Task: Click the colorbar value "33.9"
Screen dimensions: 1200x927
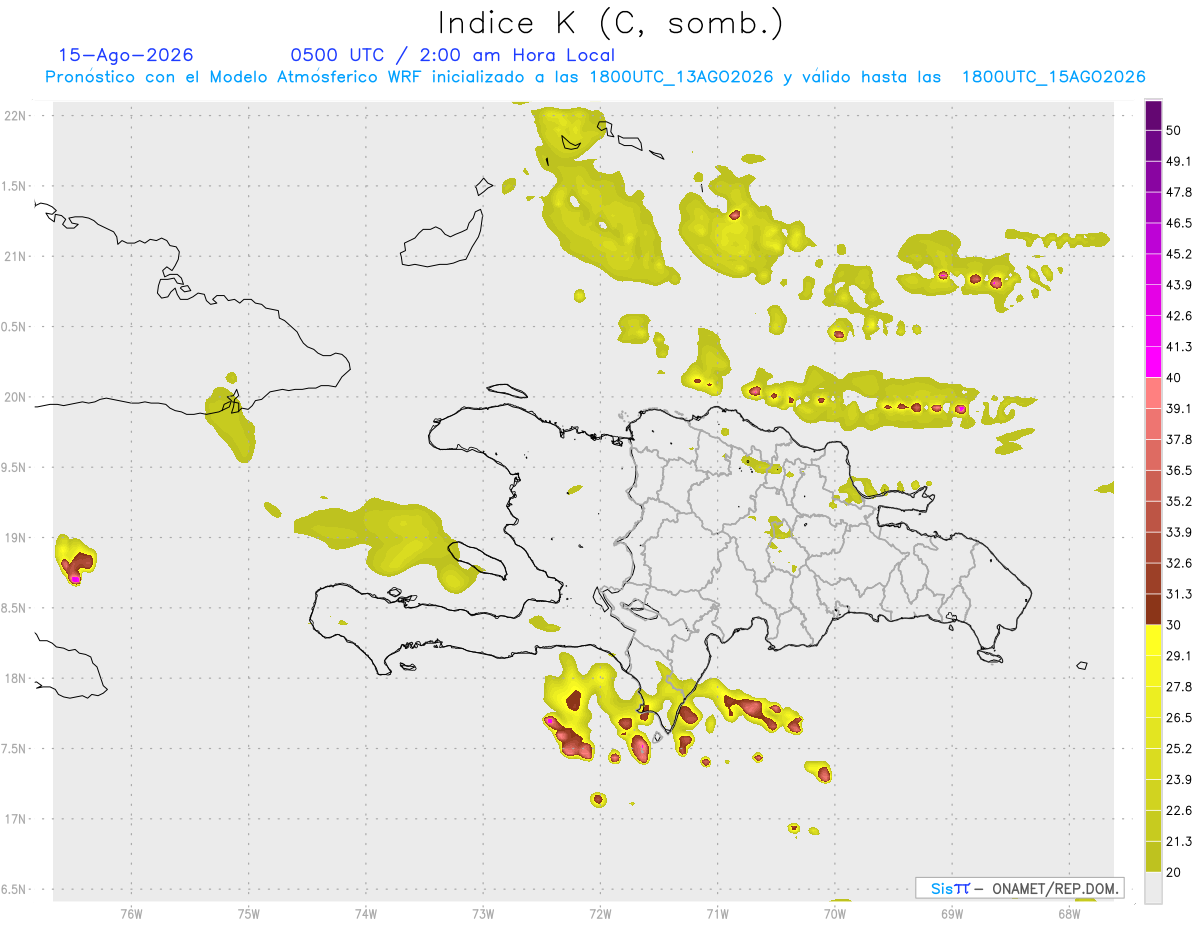Action: tap(1179, 532)
